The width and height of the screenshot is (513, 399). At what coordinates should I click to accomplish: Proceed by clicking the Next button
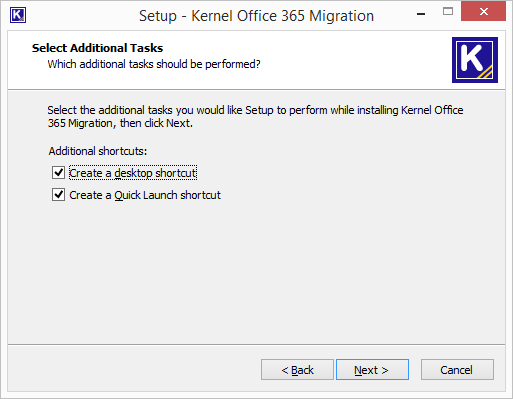pyautogui.click(x=372, y=370)
